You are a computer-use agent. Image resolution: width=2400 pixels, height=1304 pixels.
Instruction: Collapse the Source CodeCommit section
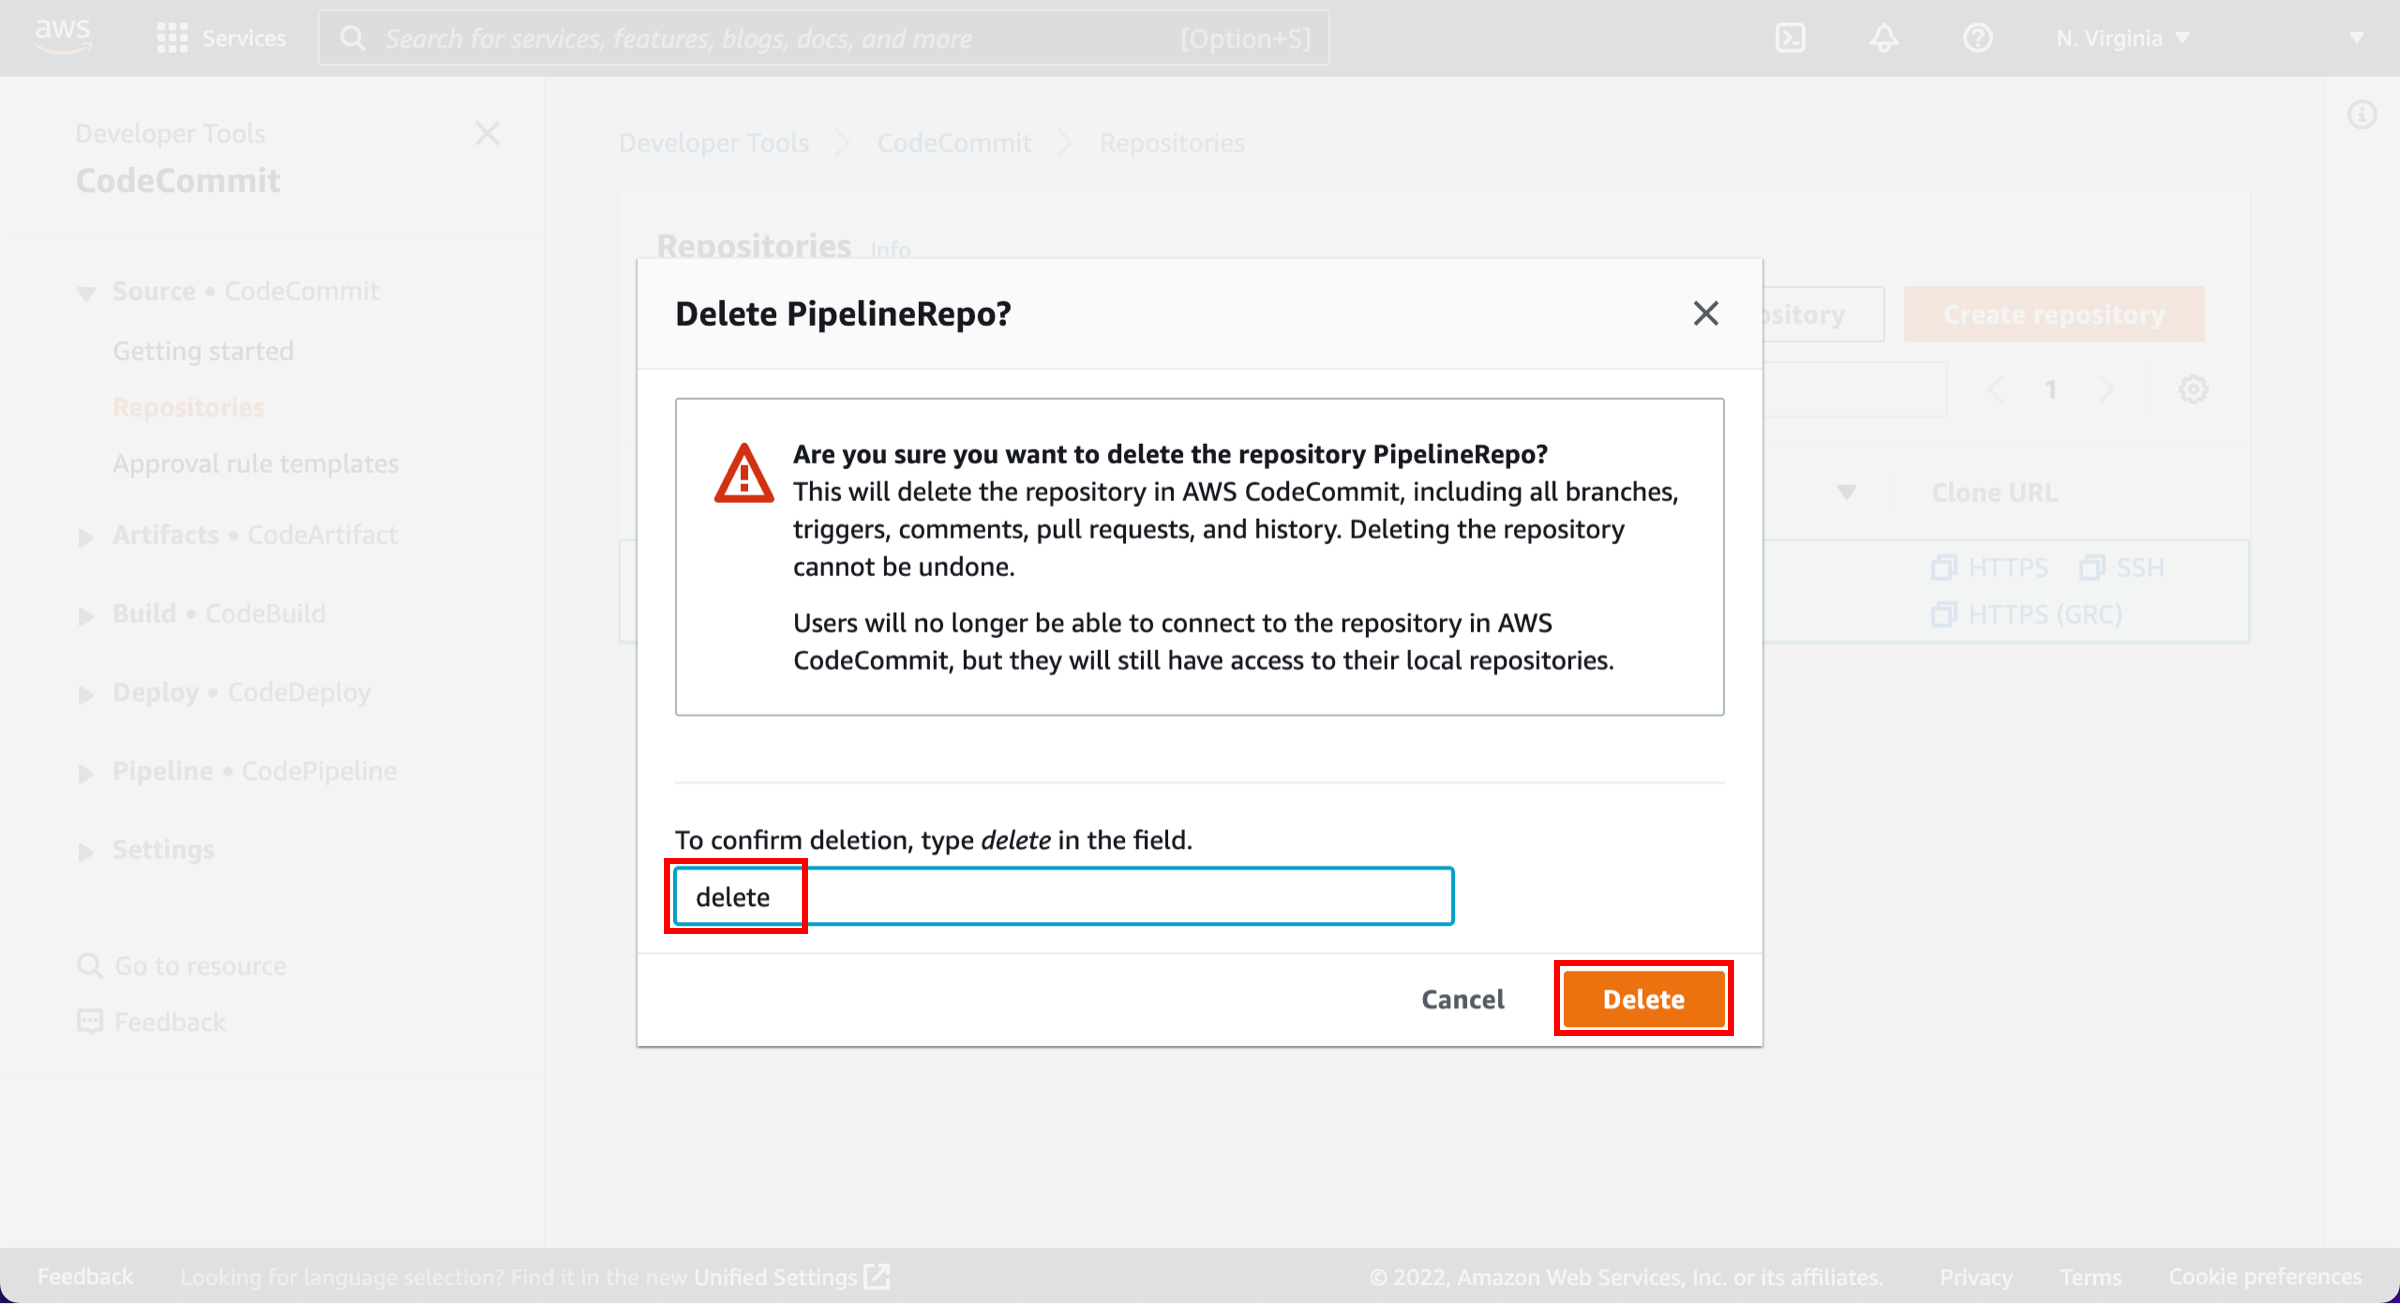click(x=86, y=293)
